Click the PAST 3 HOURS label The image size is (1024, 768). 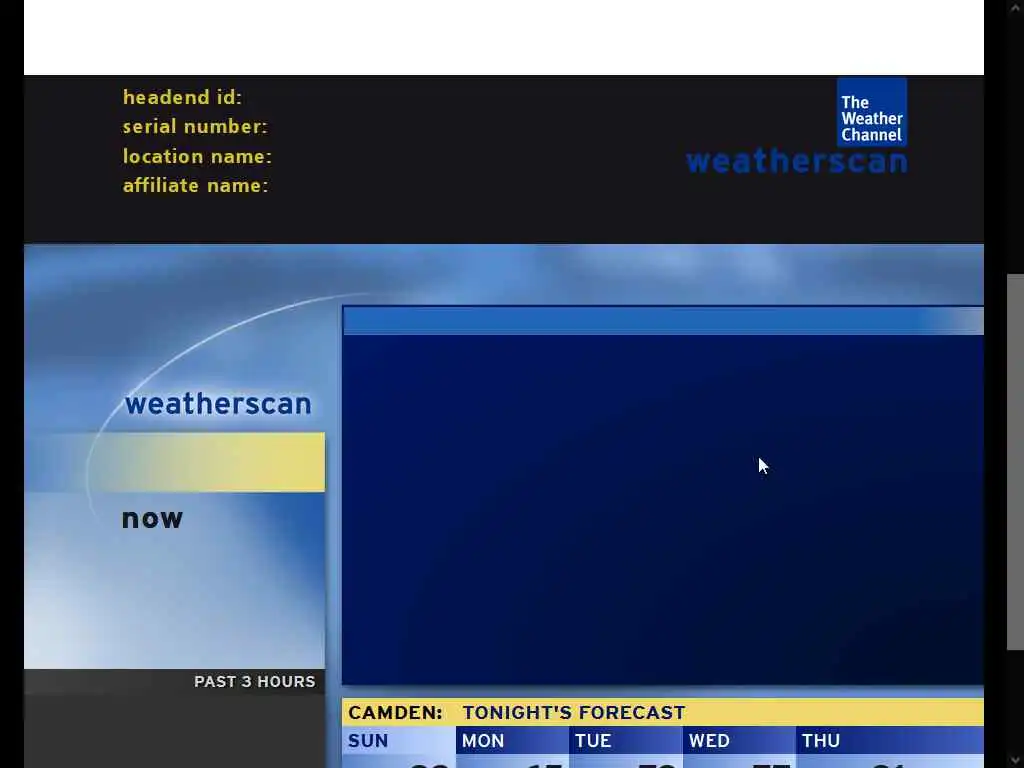click(x=255, y=682)
